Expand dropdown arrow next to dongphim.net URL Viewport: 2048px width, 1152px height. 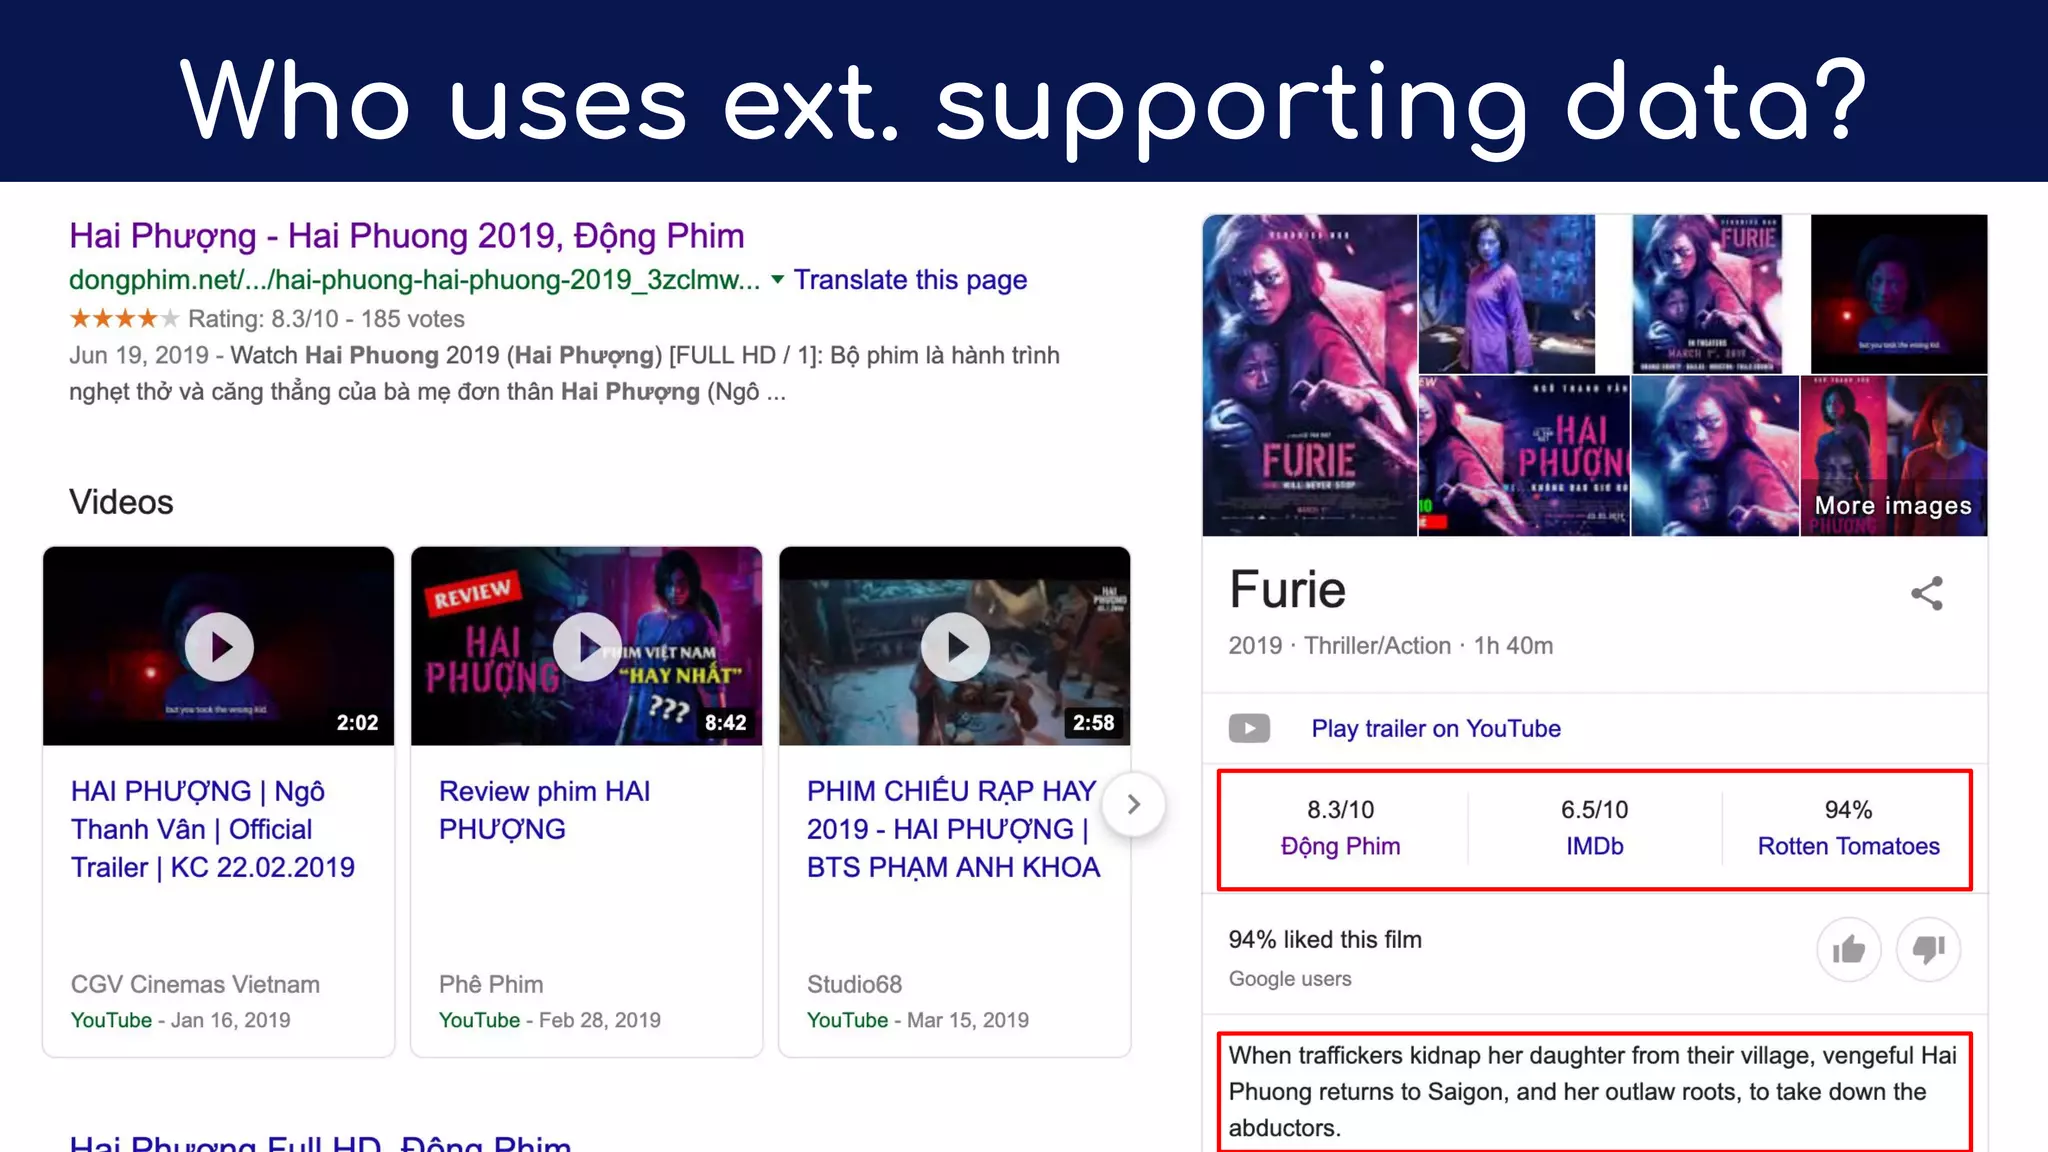[777, 280]
